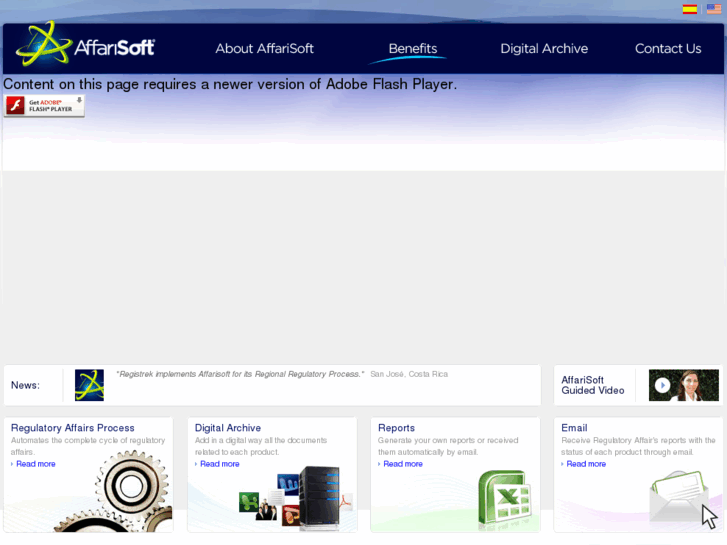Click the news item logo thumbnail
Viewport: 727px width, 545px height.
click(89, 385)
